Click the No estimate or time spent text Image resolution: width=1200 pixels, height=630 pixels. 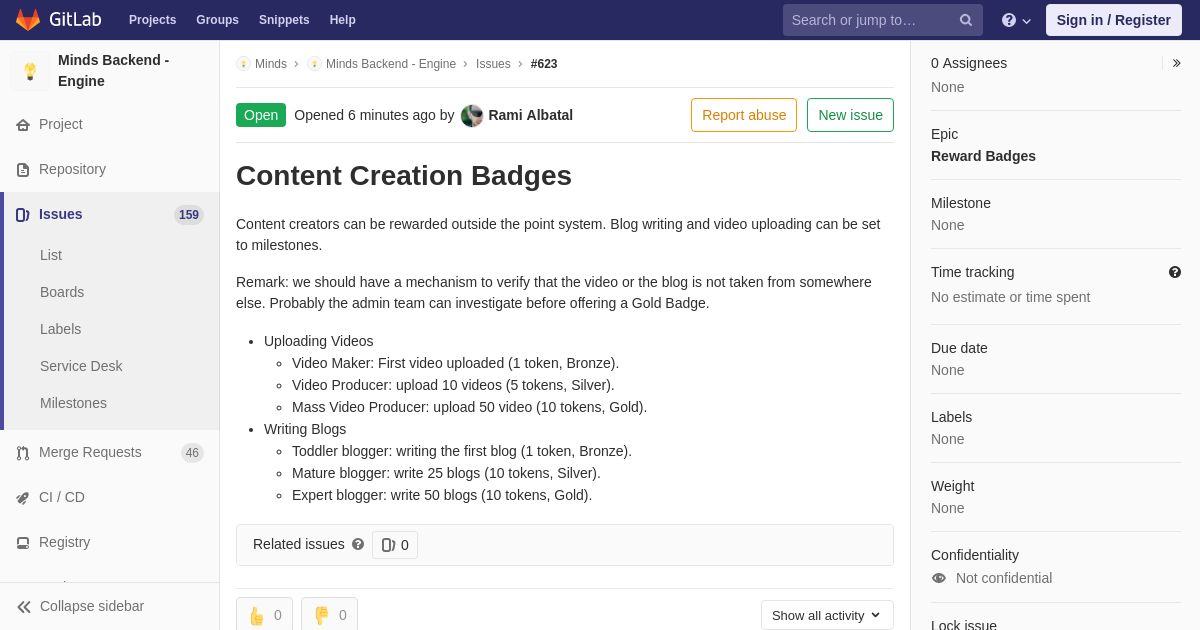point(1011,297)
